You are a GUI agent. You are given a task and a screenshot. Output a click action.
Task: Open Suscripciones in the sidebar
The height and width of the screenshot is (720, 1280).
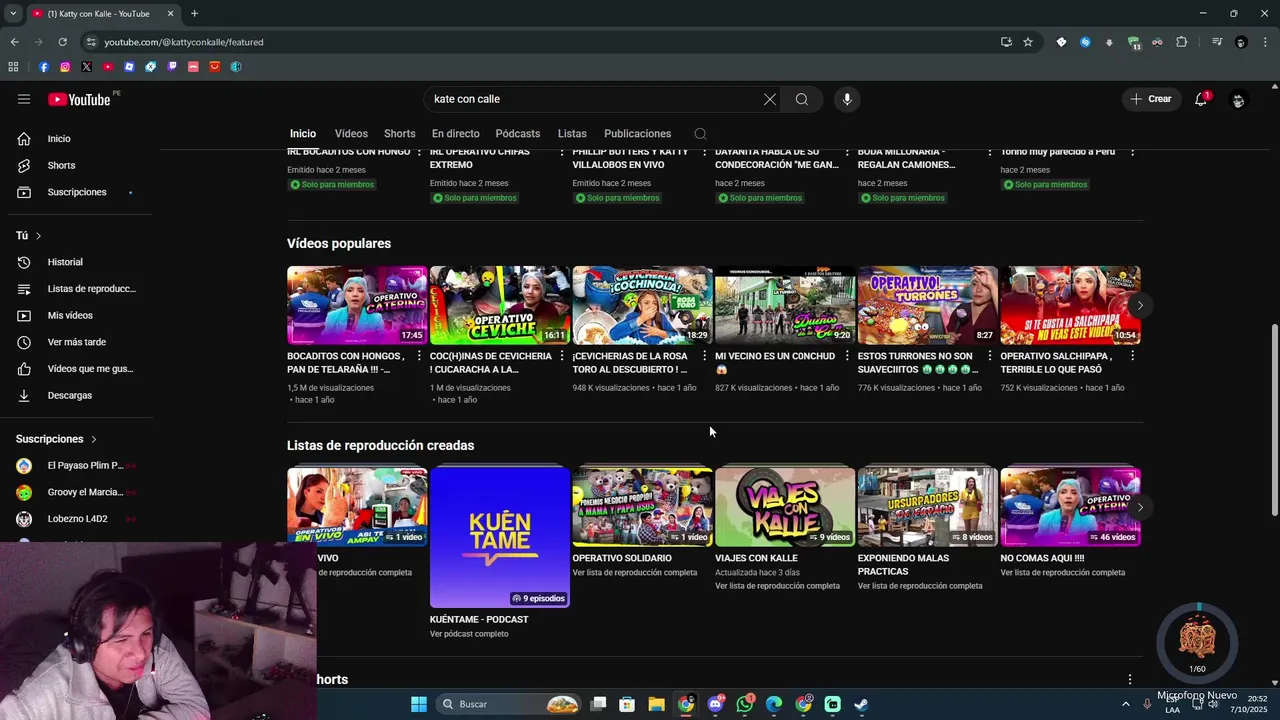76,192
